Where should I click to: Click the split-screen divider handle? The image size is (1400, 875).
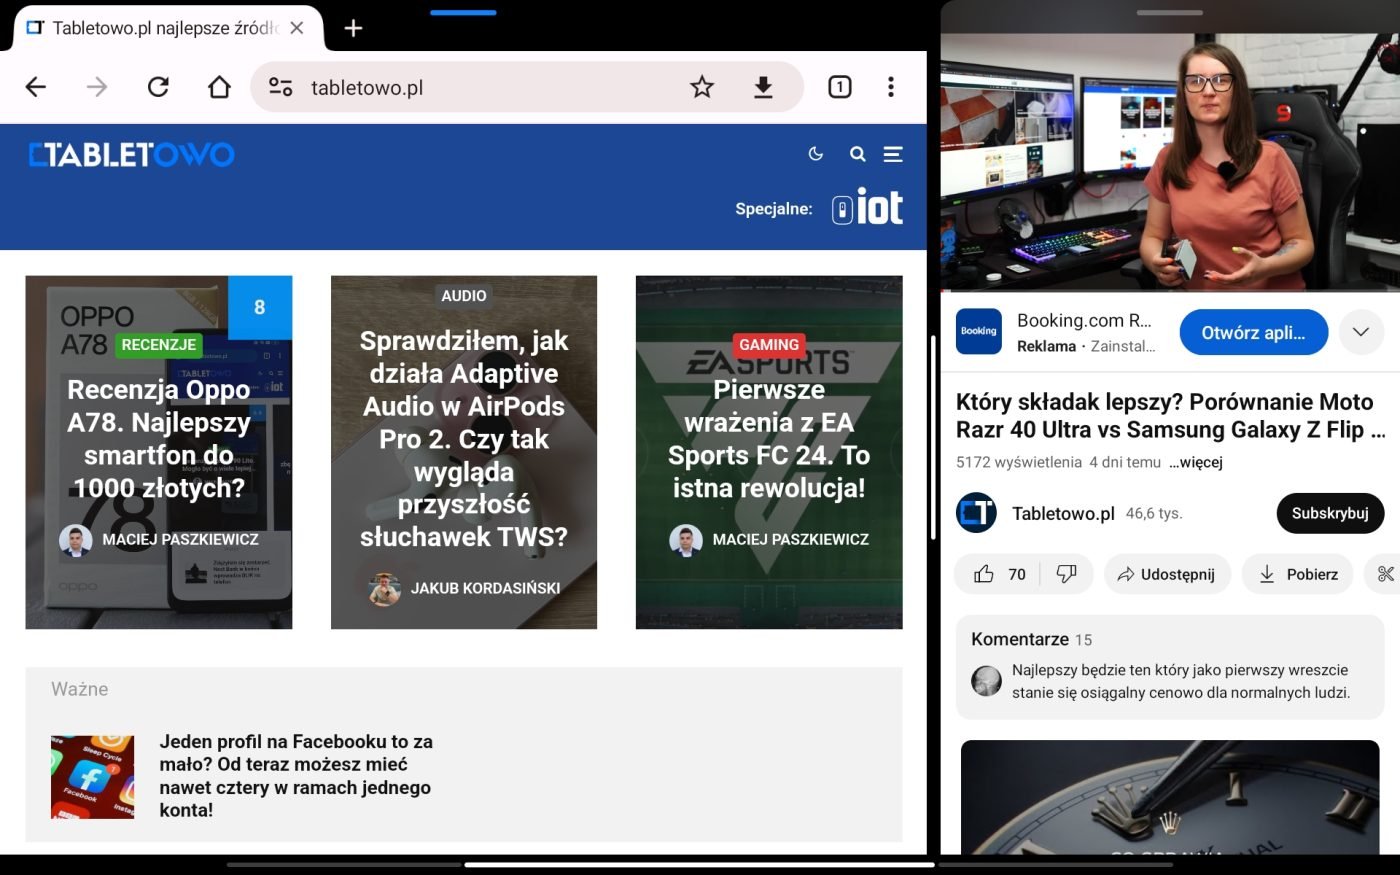[933, 437]
